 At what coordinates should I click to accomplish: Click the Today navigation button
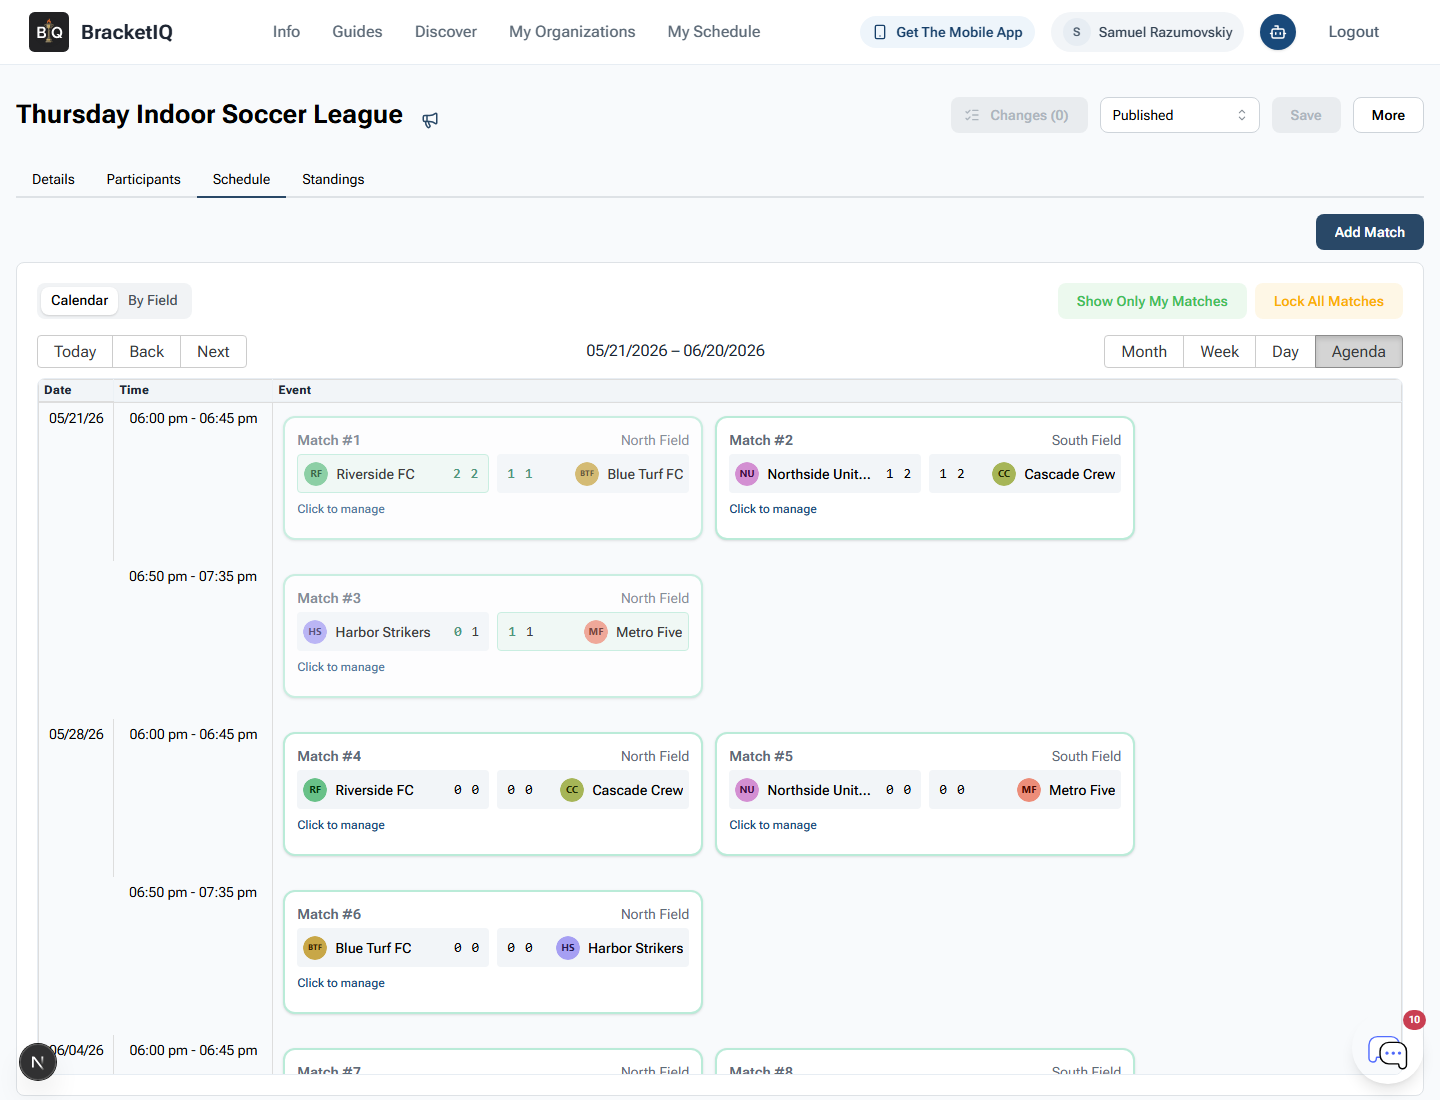(x=75, y=352)
